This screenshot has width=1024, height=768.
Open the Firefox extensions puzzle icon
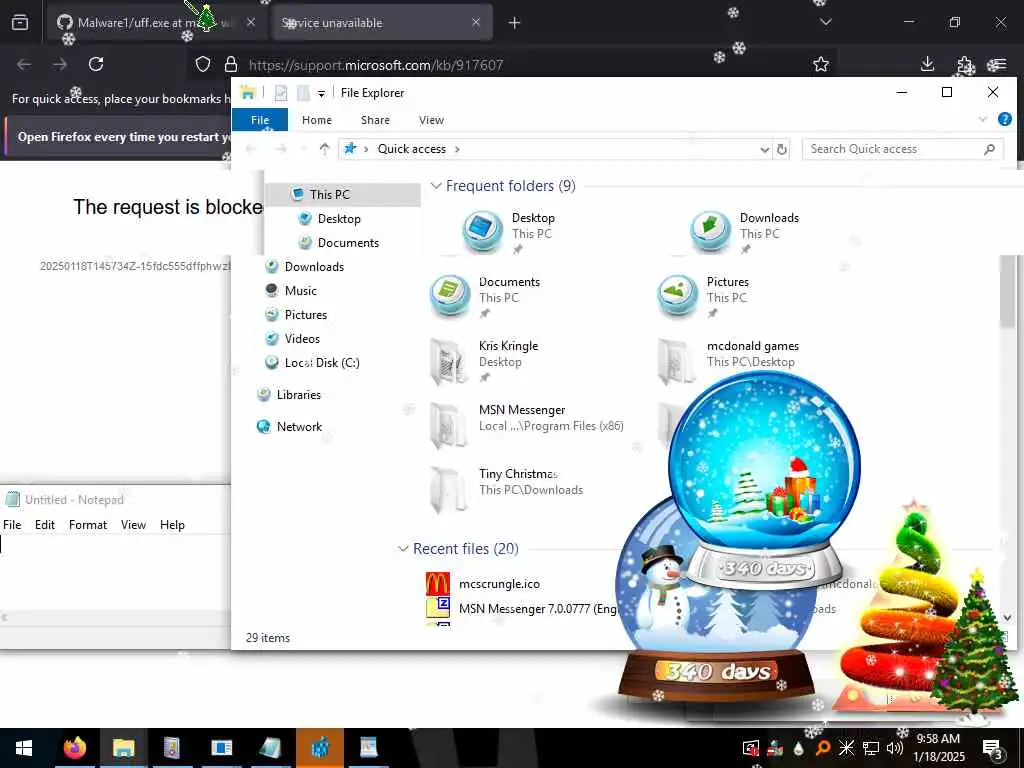coord(964,64)
